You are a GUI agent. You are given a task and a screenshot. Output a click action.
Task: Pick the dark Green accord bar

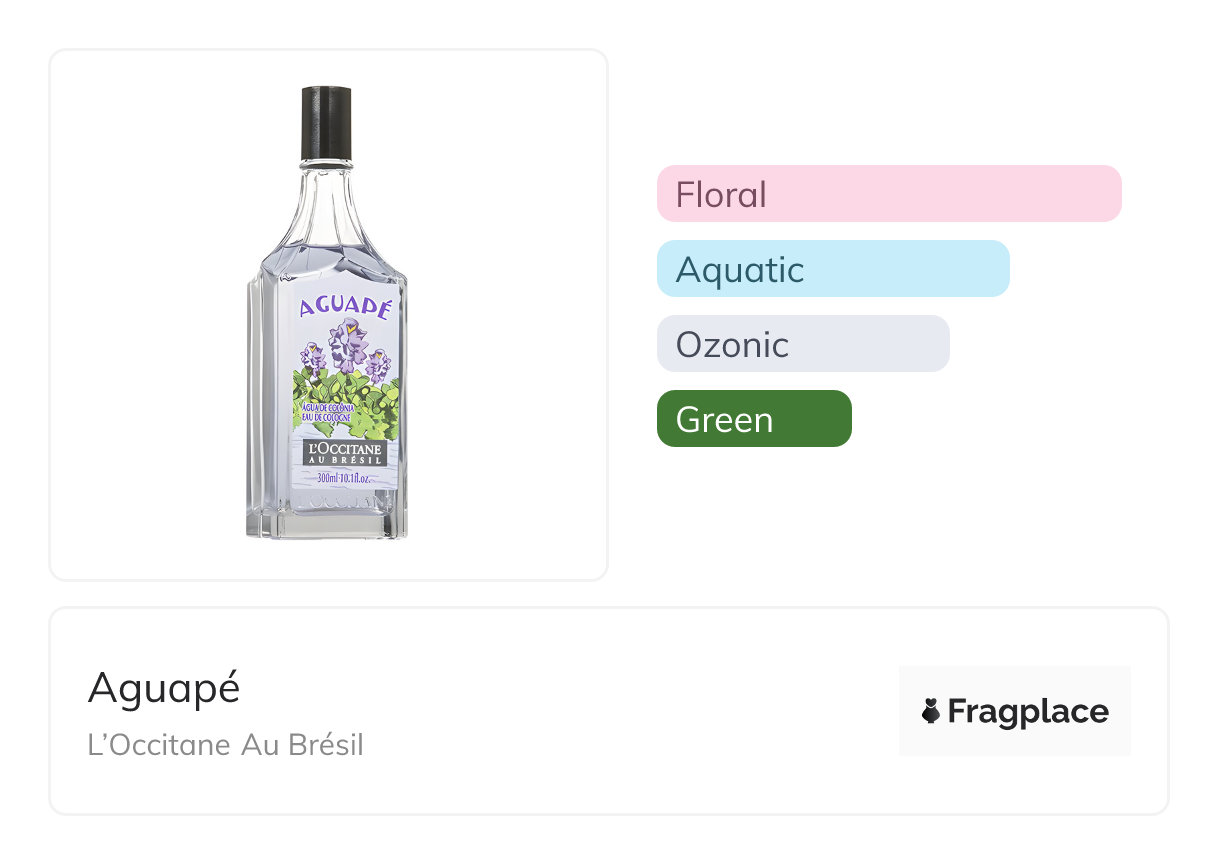[753, 418]
